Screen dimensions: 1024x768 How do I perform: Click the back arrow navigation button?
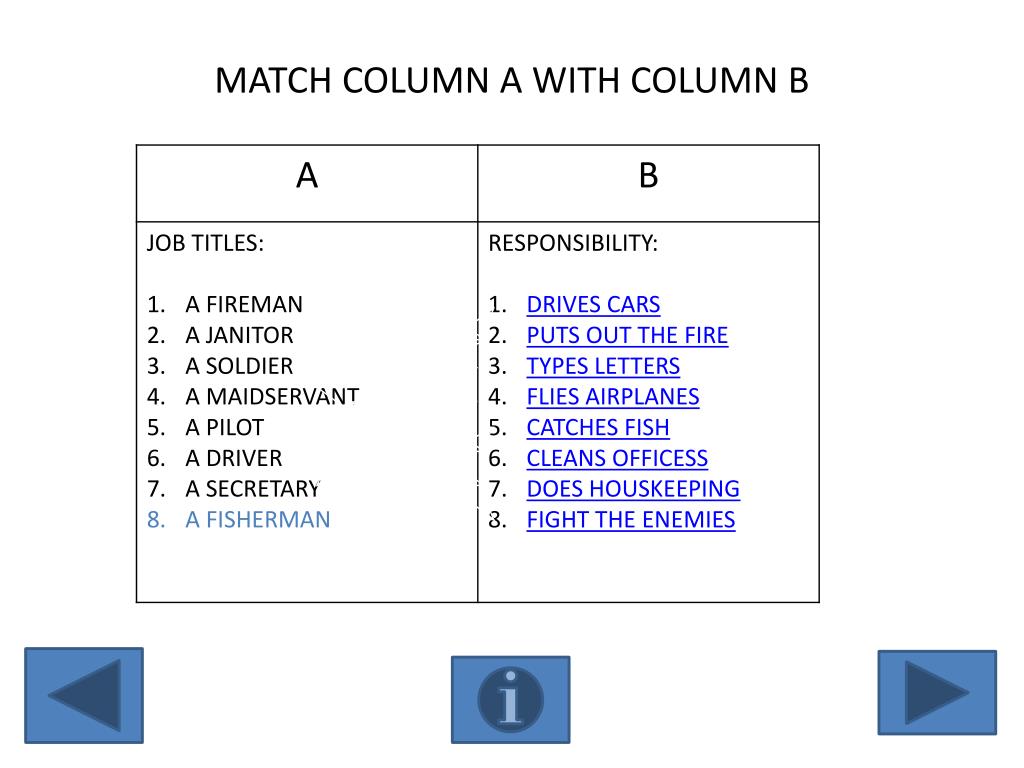pyautogui.click(x=84, y=695)
